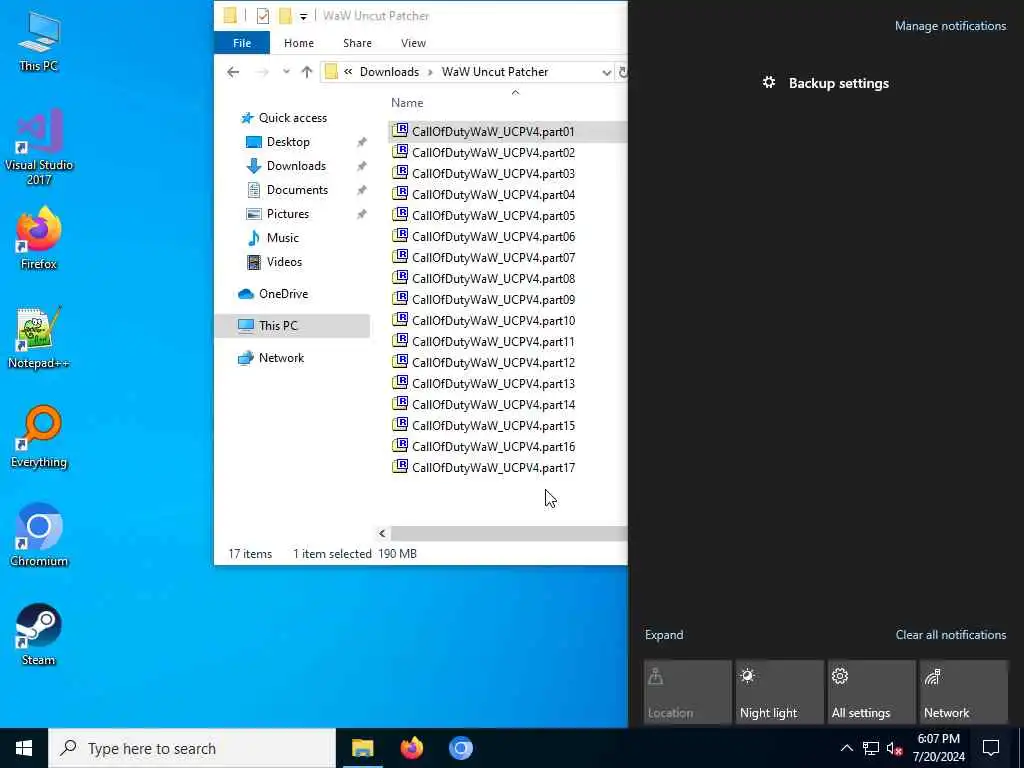Click the Properties quick access toolbar icon
The image size is (1024, 768).
click(263, 16)
